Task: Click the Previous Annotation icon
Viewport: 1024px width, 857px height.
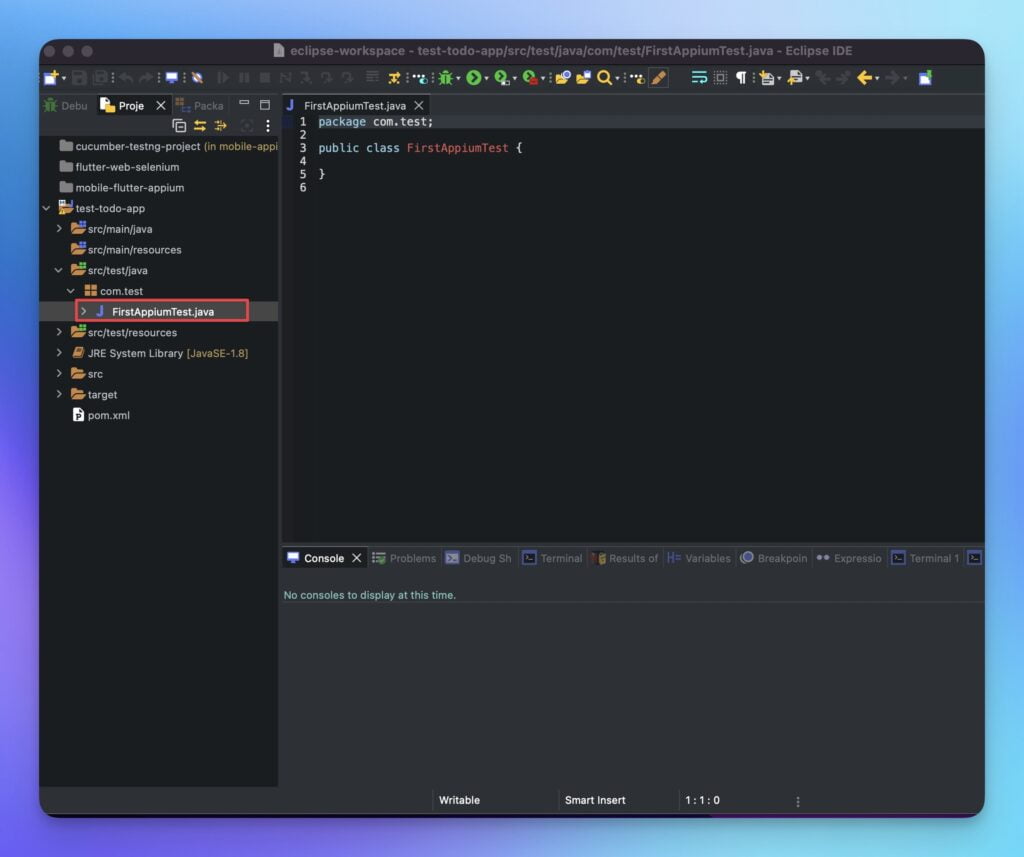Action: tap(795, 78)
